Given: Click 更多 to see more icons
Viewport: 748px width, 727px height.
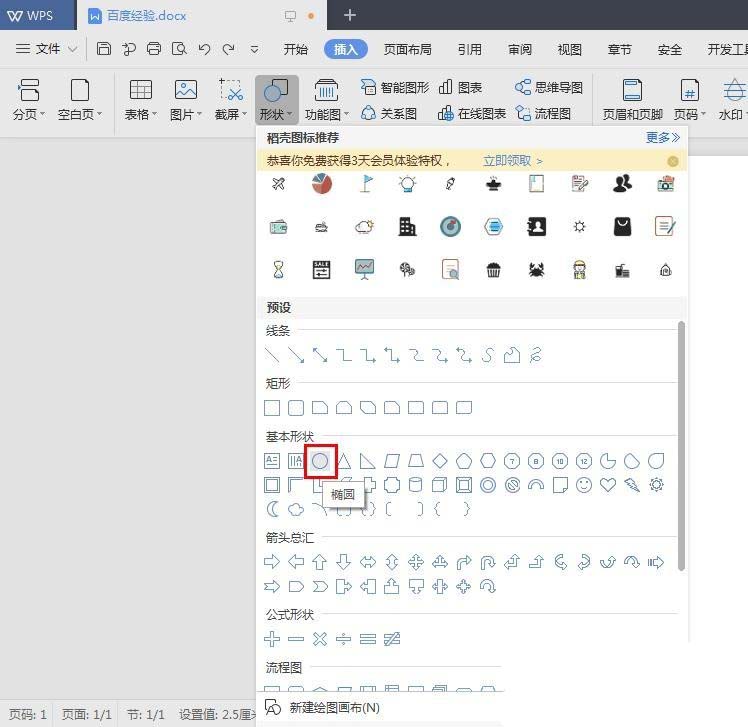Looking at the screenshot, I should pyautogui.click(x=662, y=137).
